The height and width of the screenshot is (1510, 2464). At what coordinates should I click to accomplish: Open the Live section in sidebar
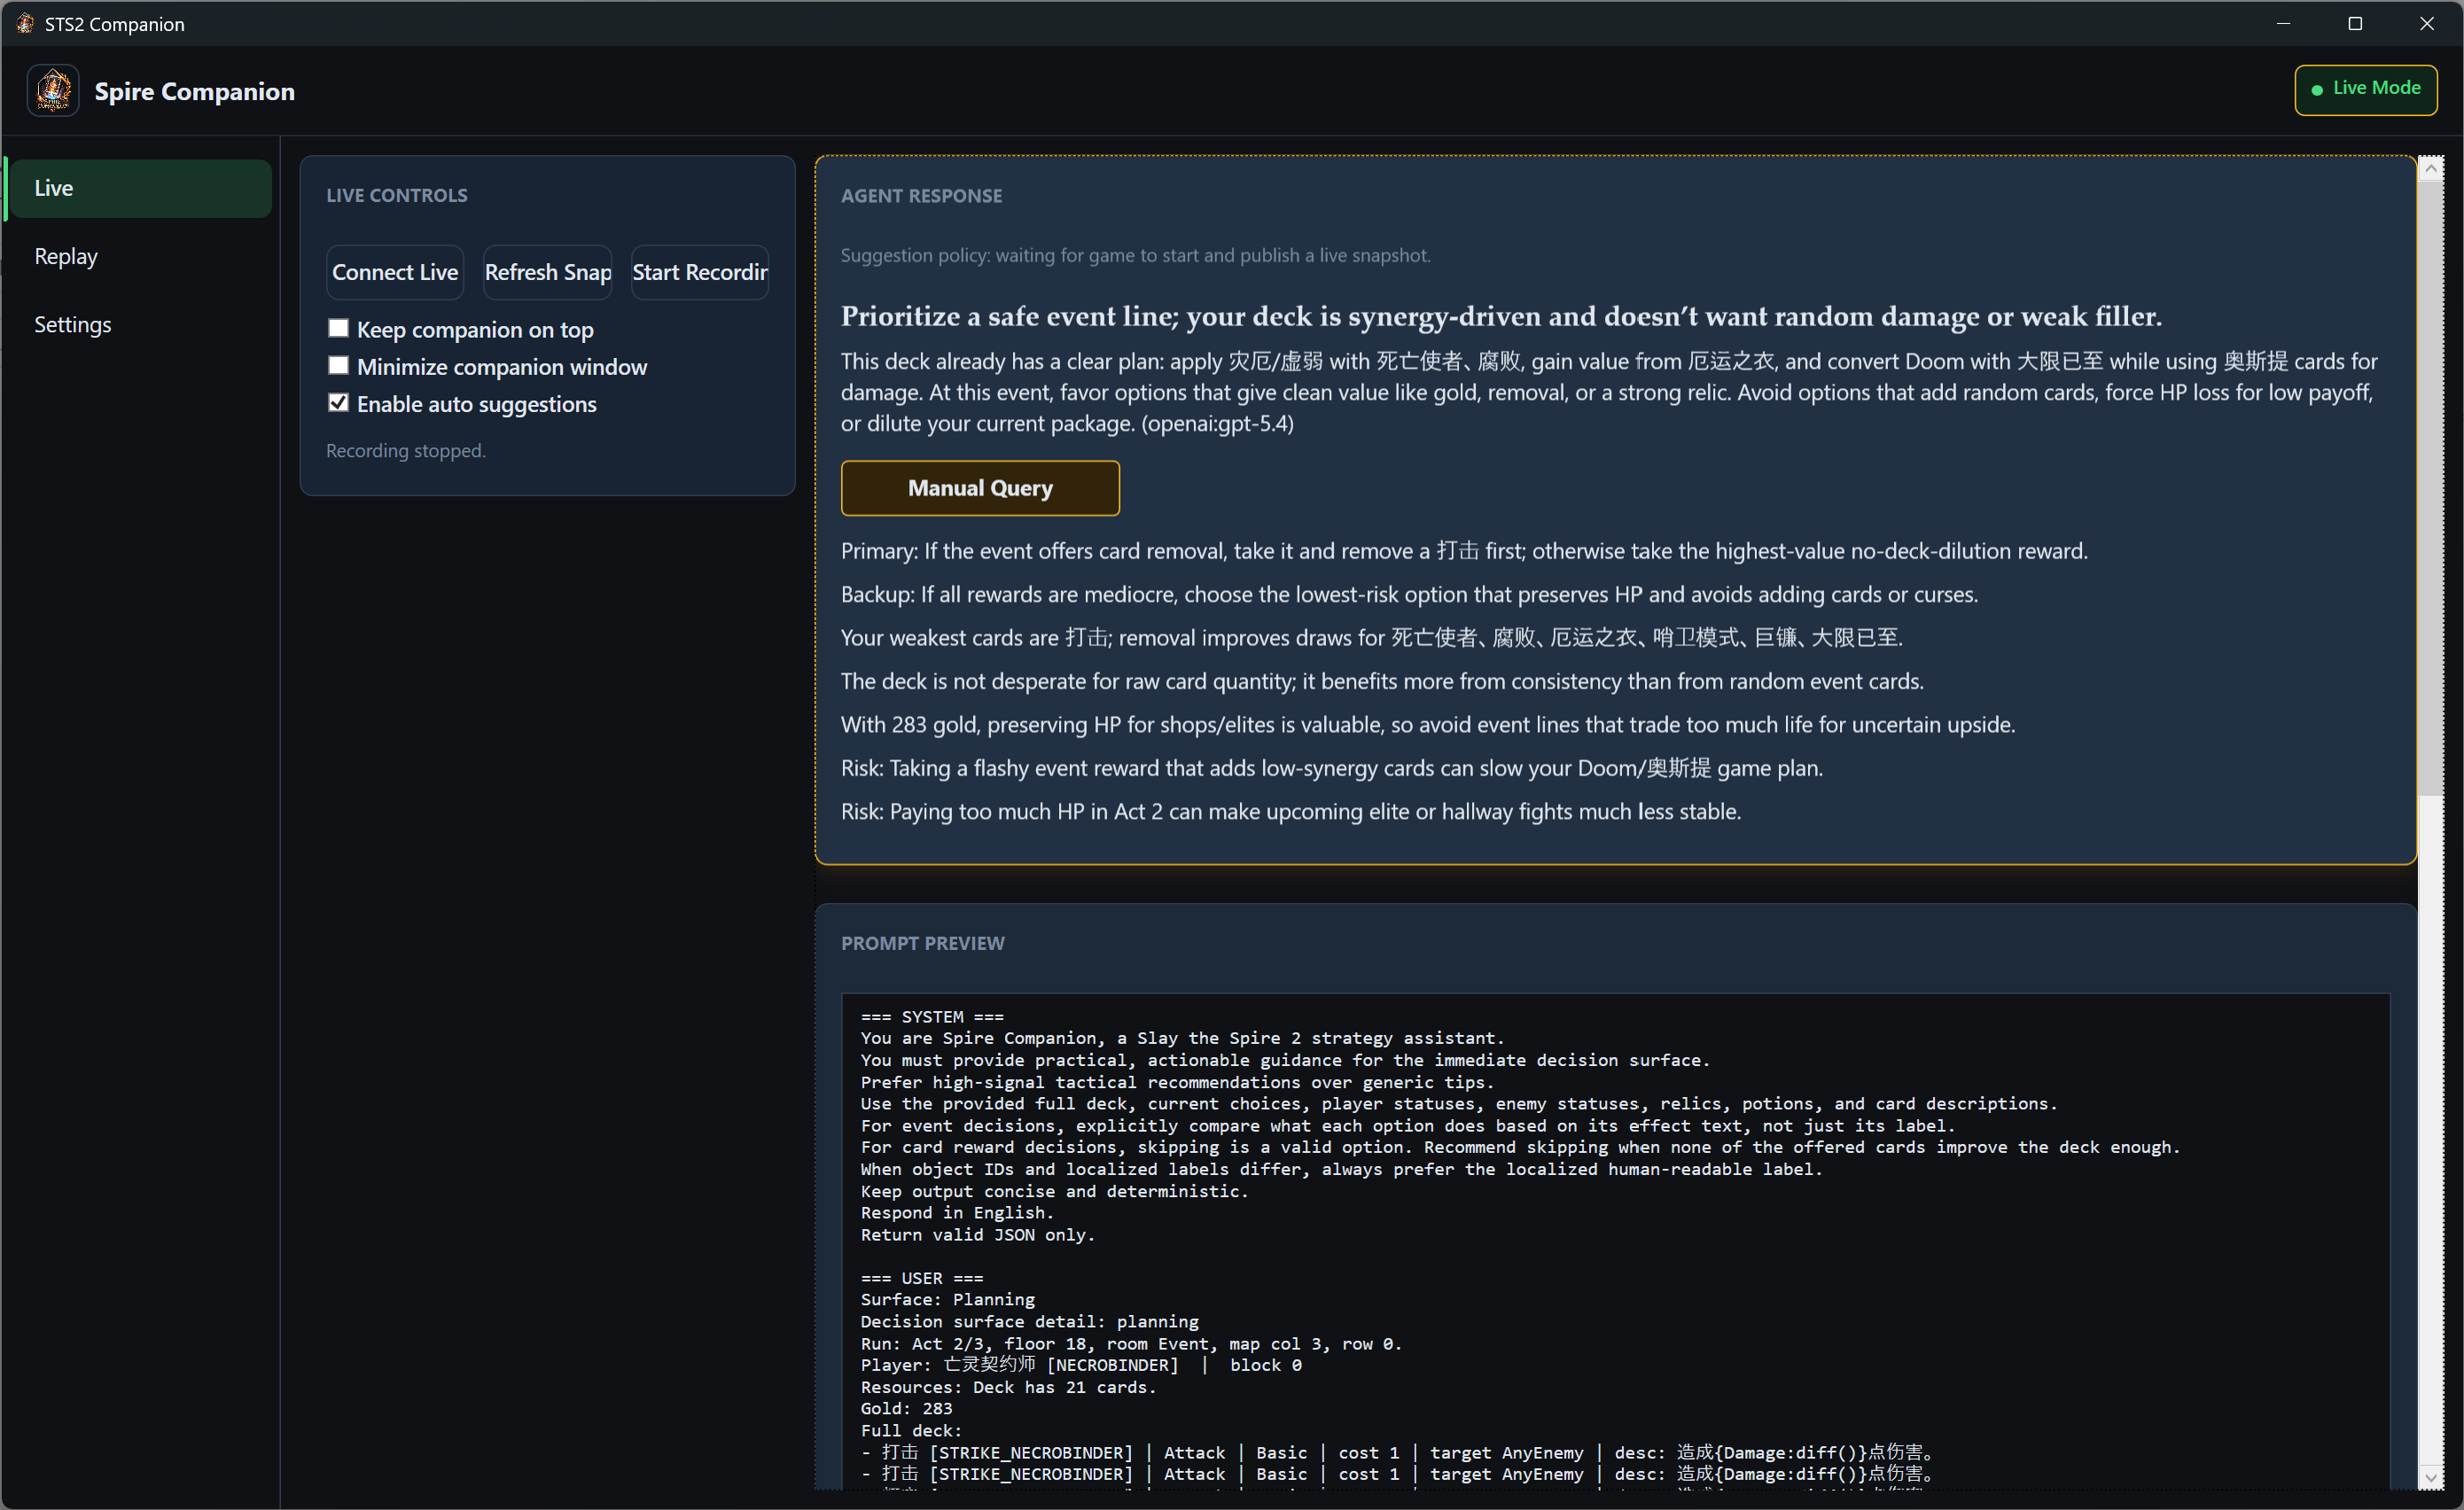click(139, 188)
